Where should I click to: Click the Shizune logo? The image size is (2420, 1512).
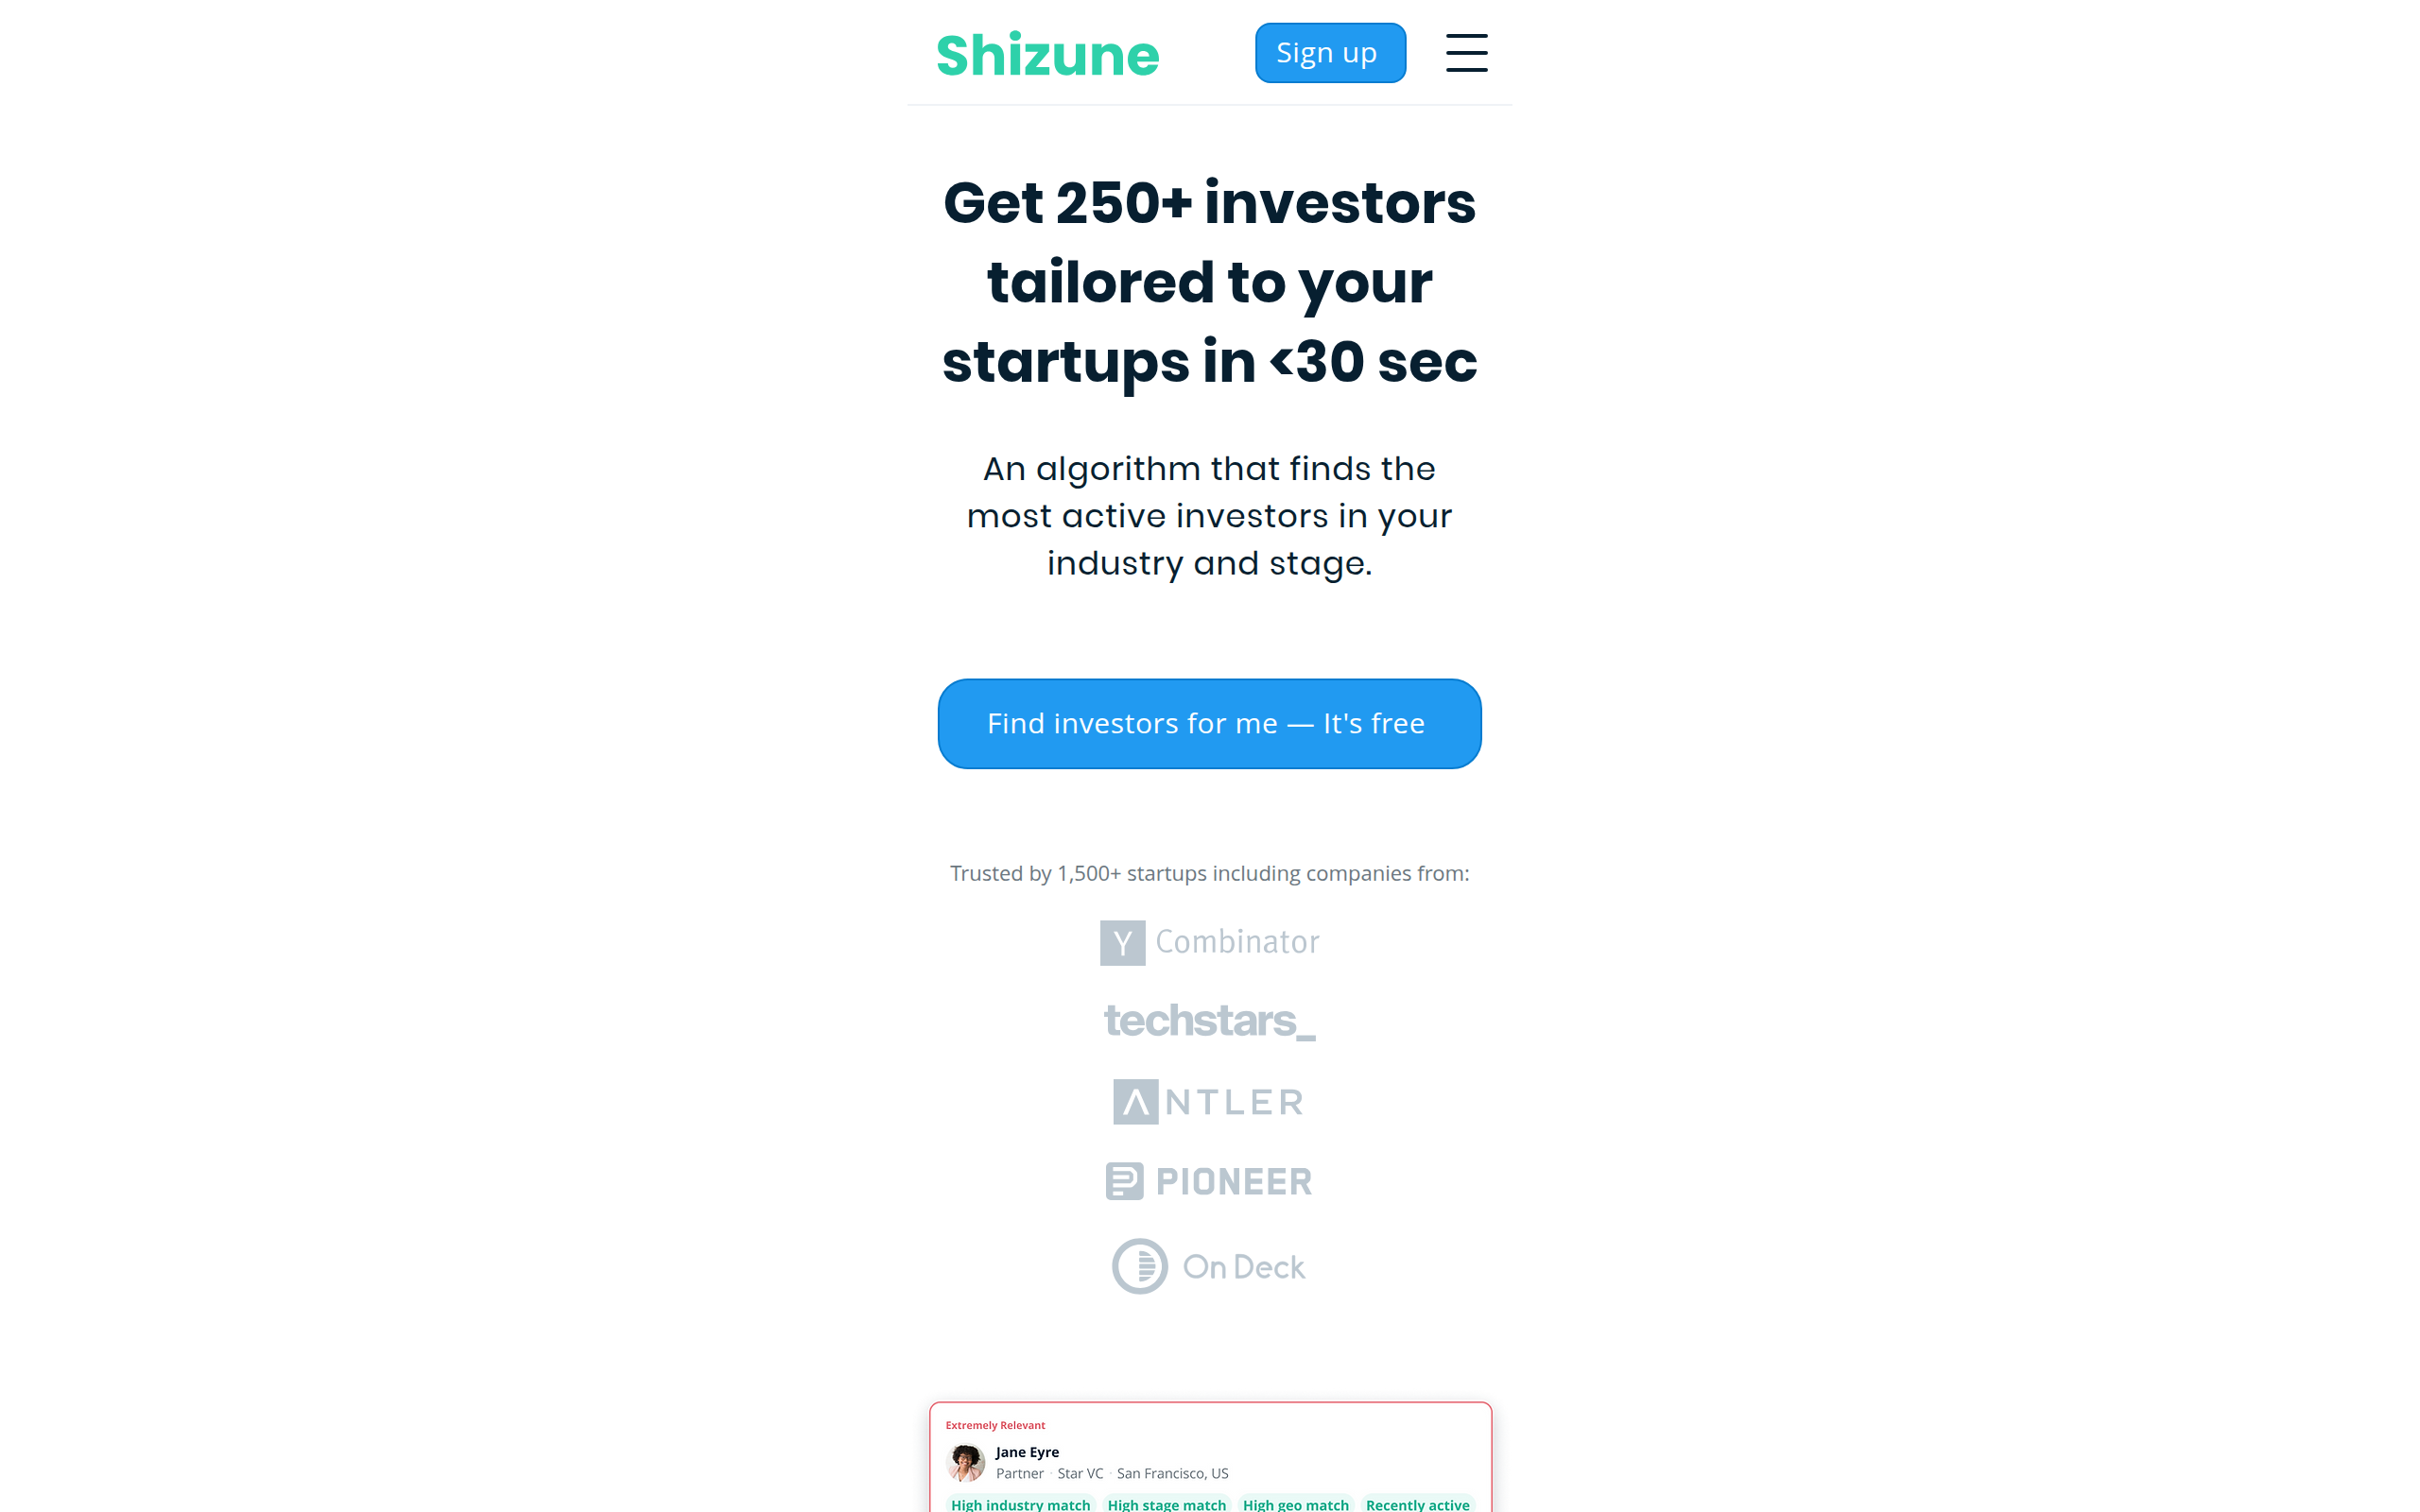coord(1047,55)
